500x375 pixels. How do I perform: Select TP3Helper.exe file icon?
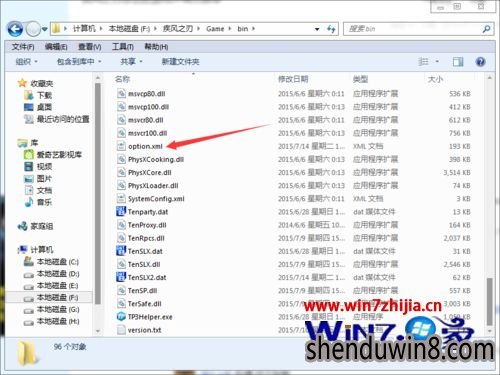(x=121, y=317)
